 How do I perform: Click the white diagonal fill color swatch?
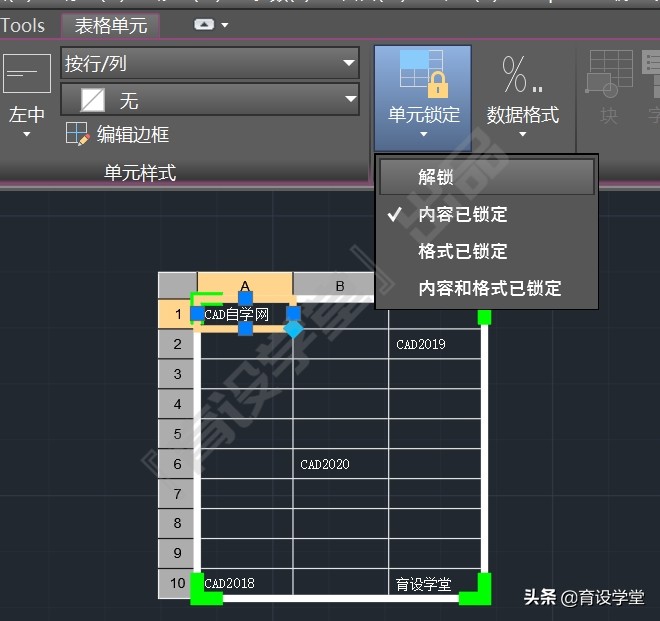pyautogui.click(x=93, y=100)
